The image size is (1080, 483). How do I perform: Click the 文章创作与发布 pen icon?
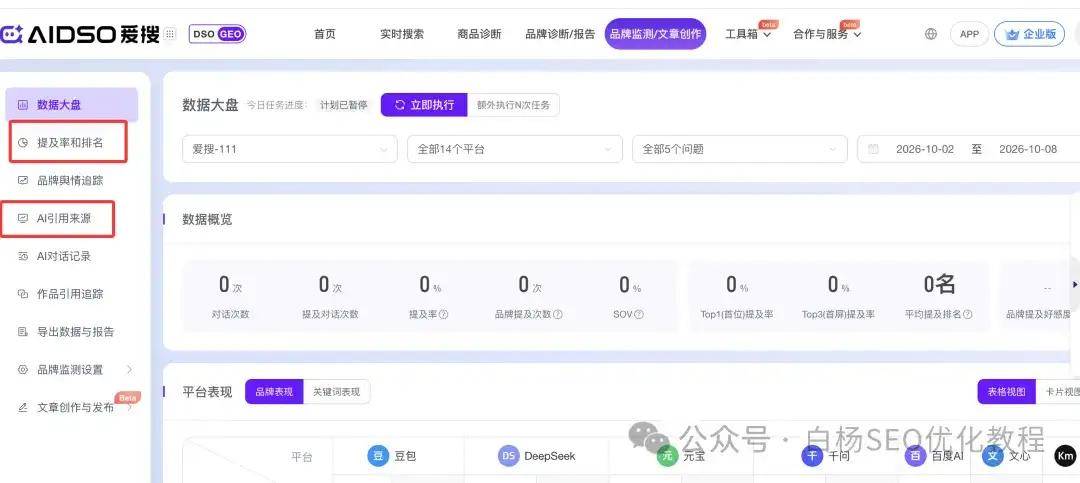(23, 408)
